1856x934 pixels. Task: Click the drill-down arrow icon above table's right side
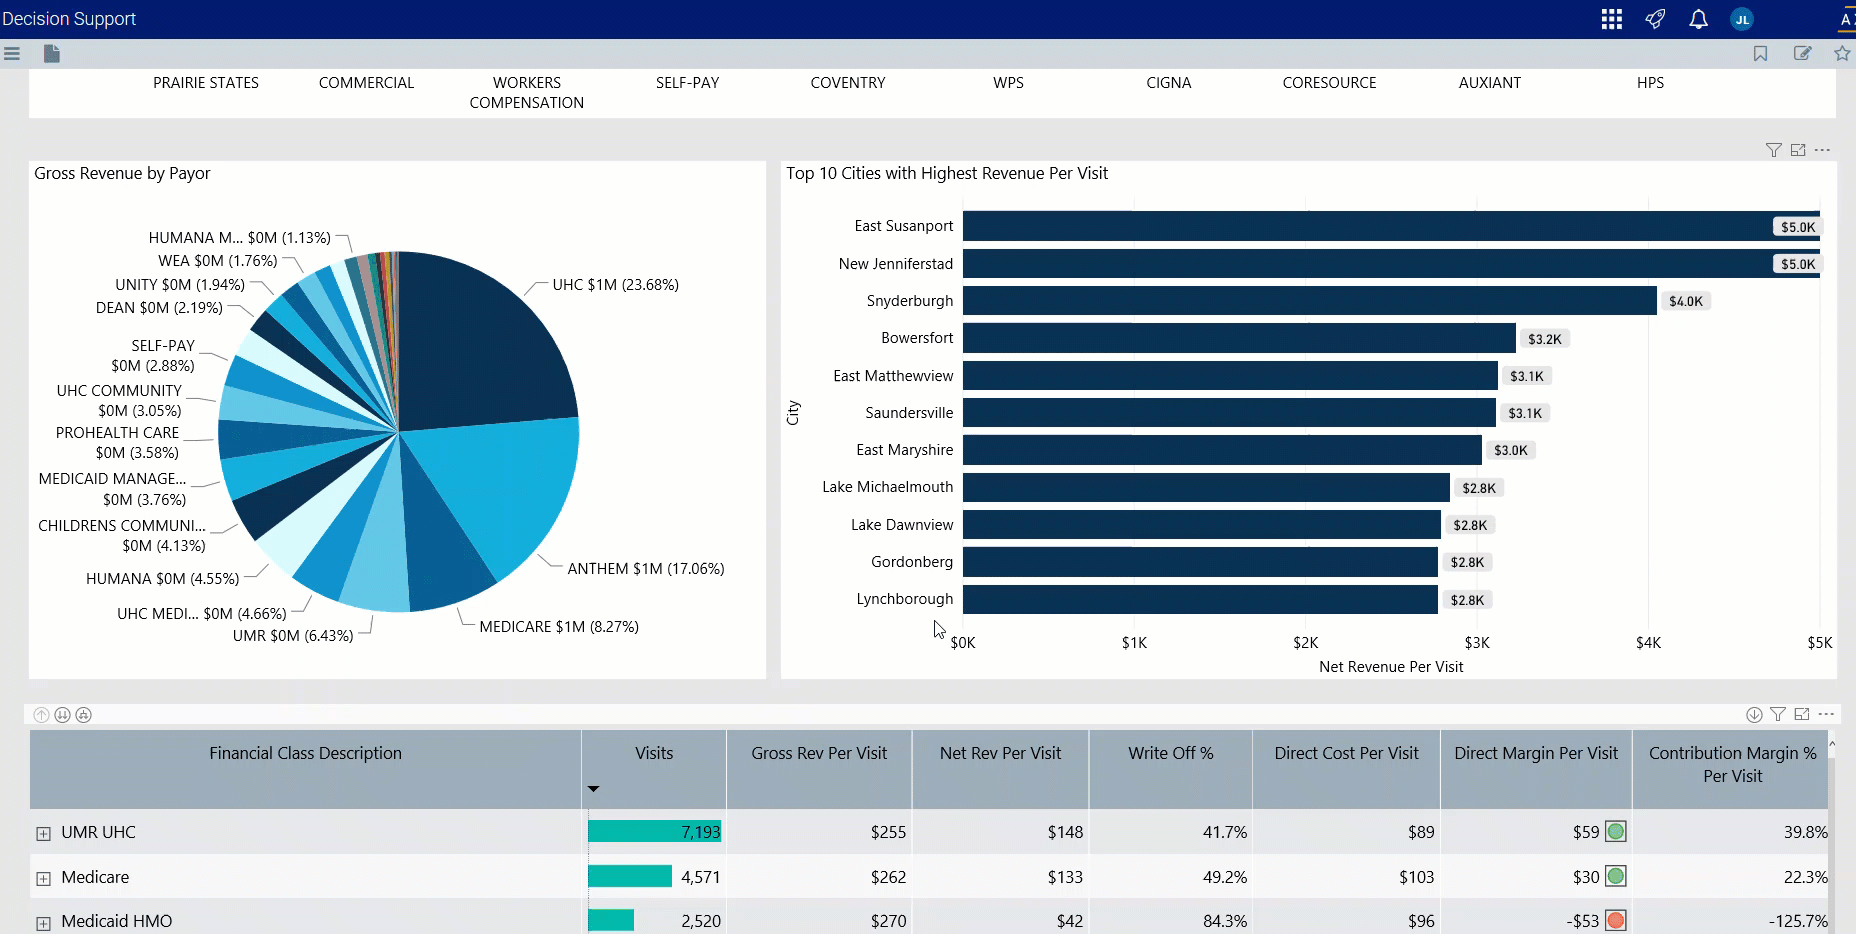click(x=1754, y=715)
